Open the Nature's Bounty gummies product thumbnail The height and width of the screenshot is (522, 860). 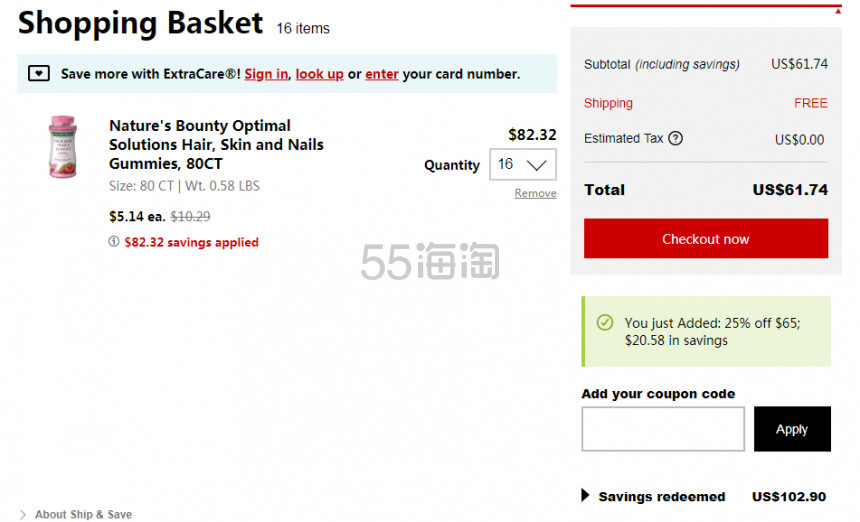click(63, 146)
